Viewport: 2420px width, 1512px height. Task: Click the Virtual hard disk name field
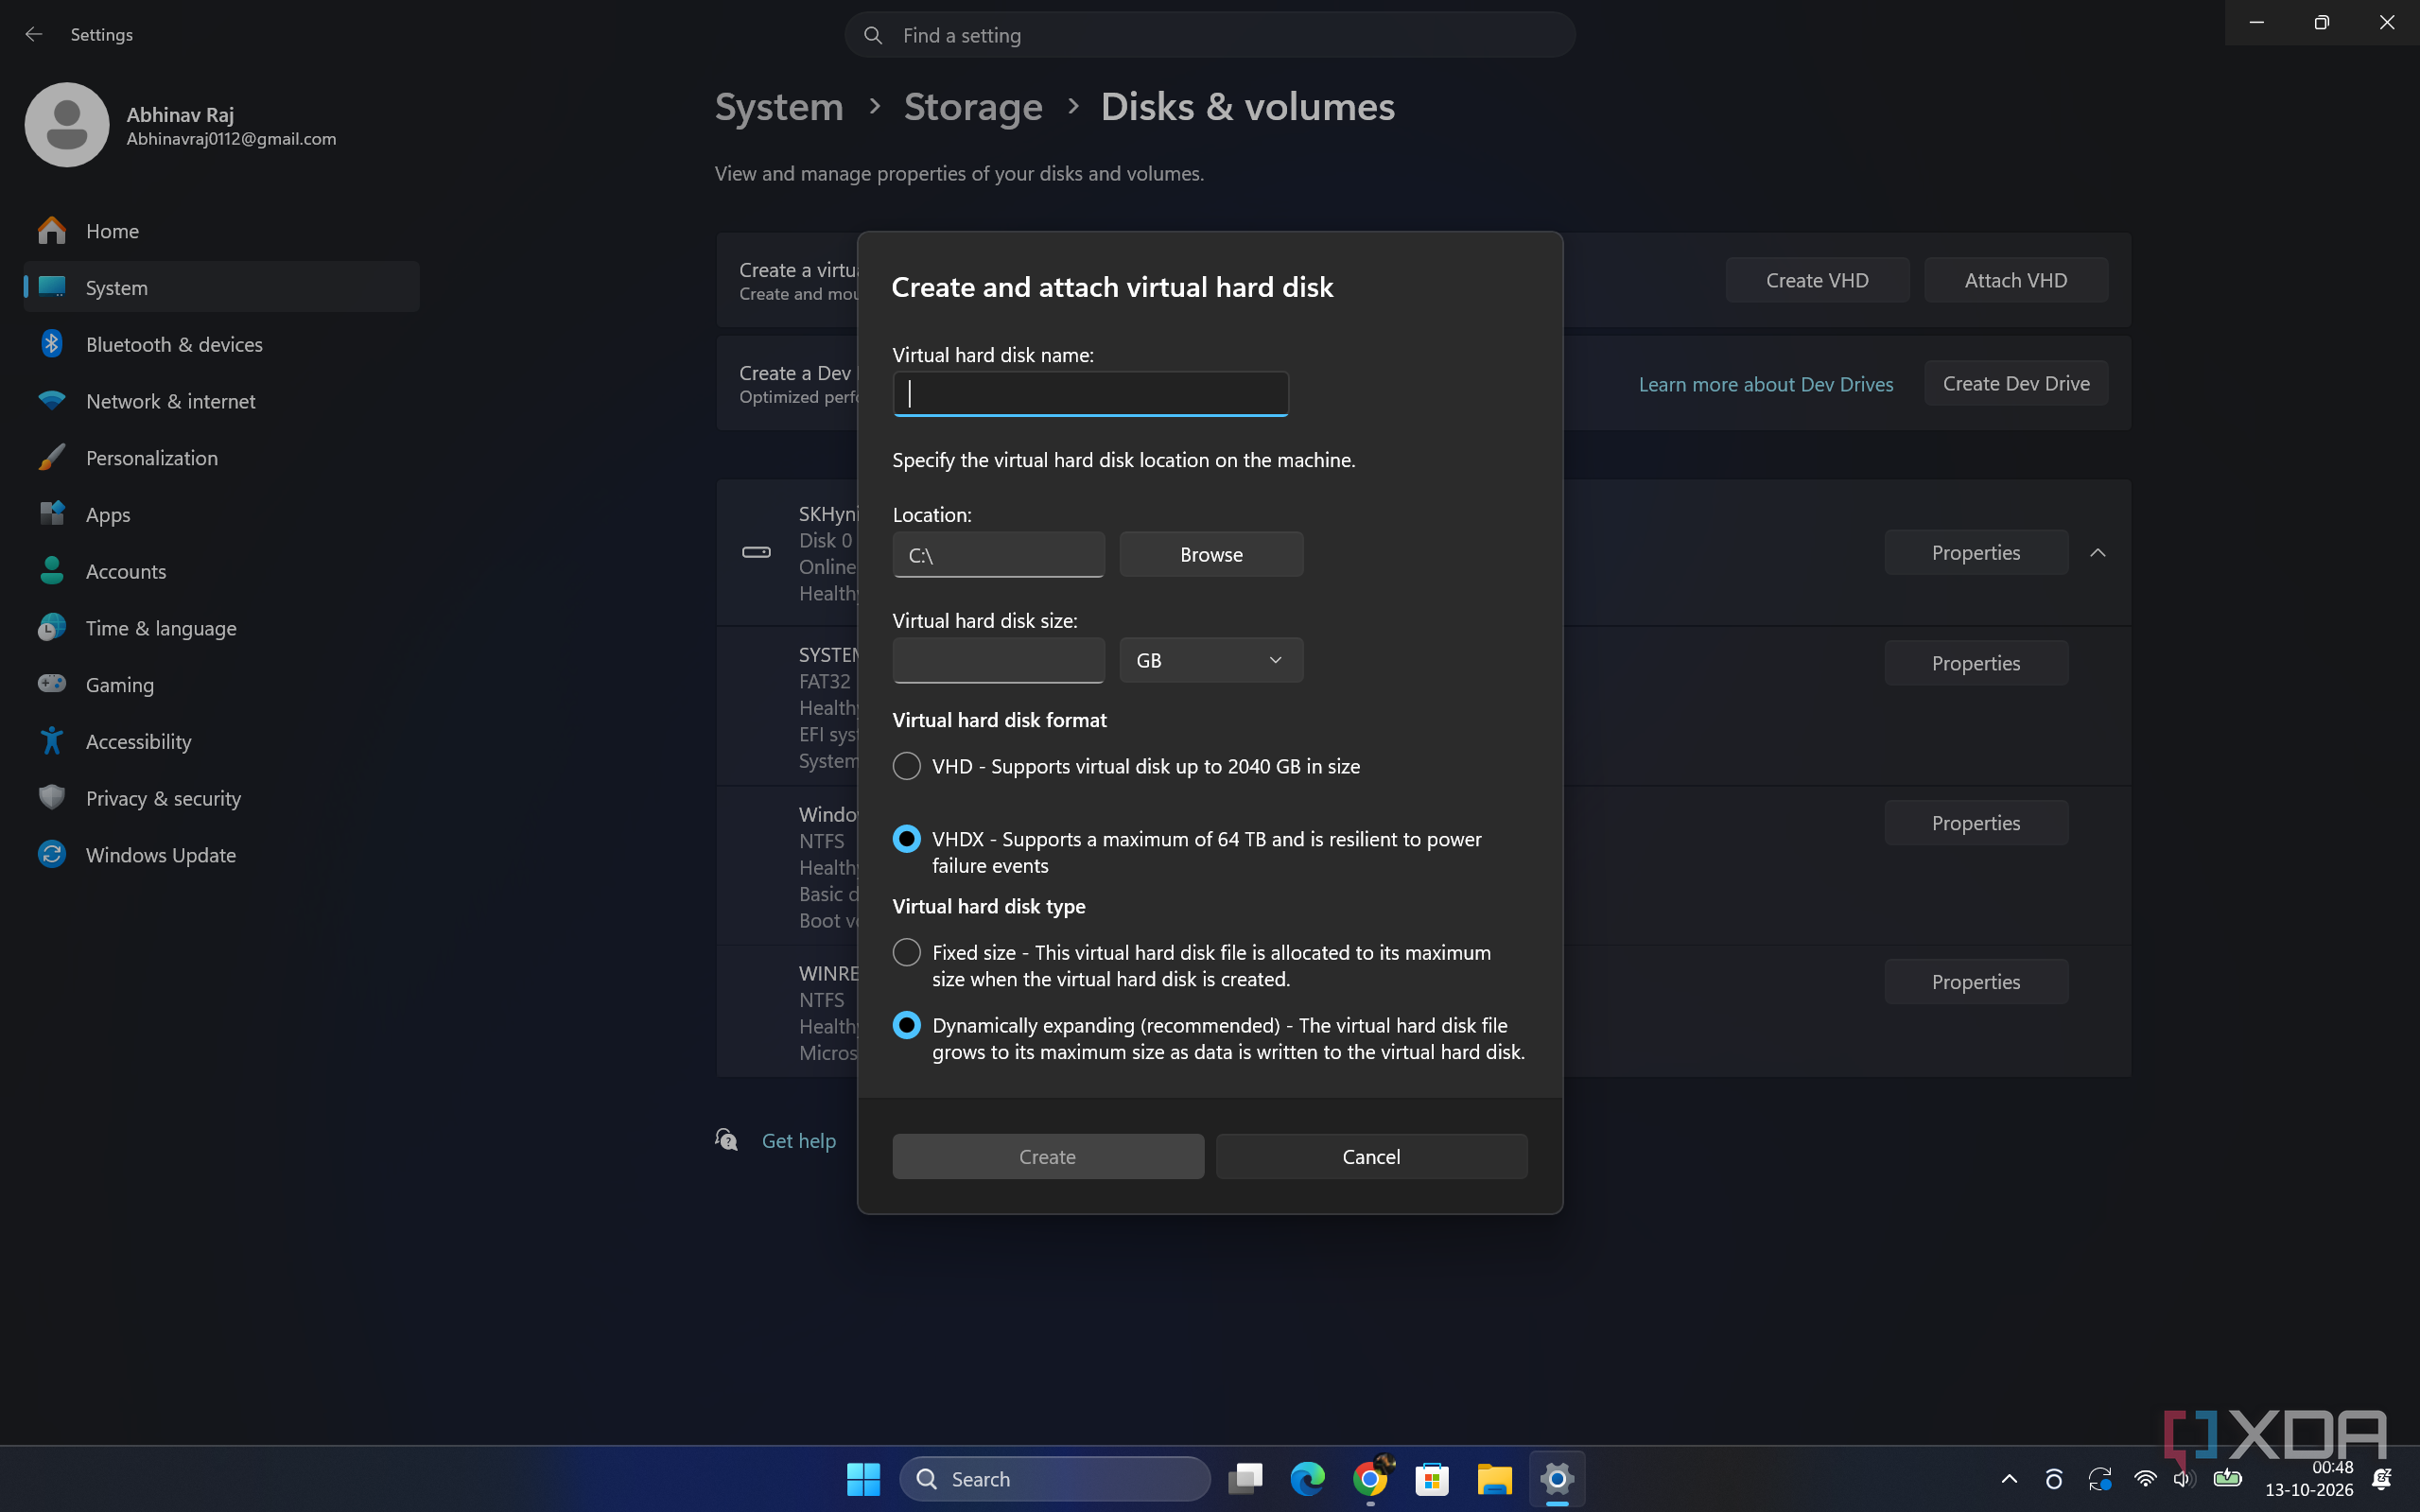pyautogui.click(x=1090, y=394)
